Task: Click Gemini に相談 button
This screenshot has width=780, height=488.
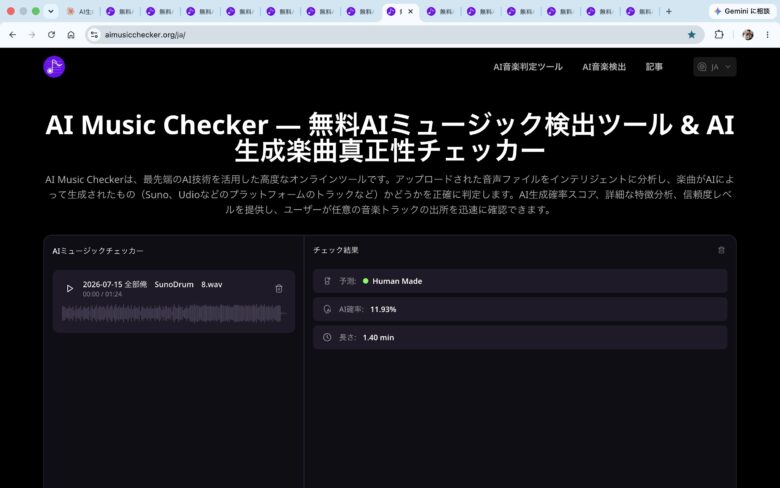Action: (742, 11)
